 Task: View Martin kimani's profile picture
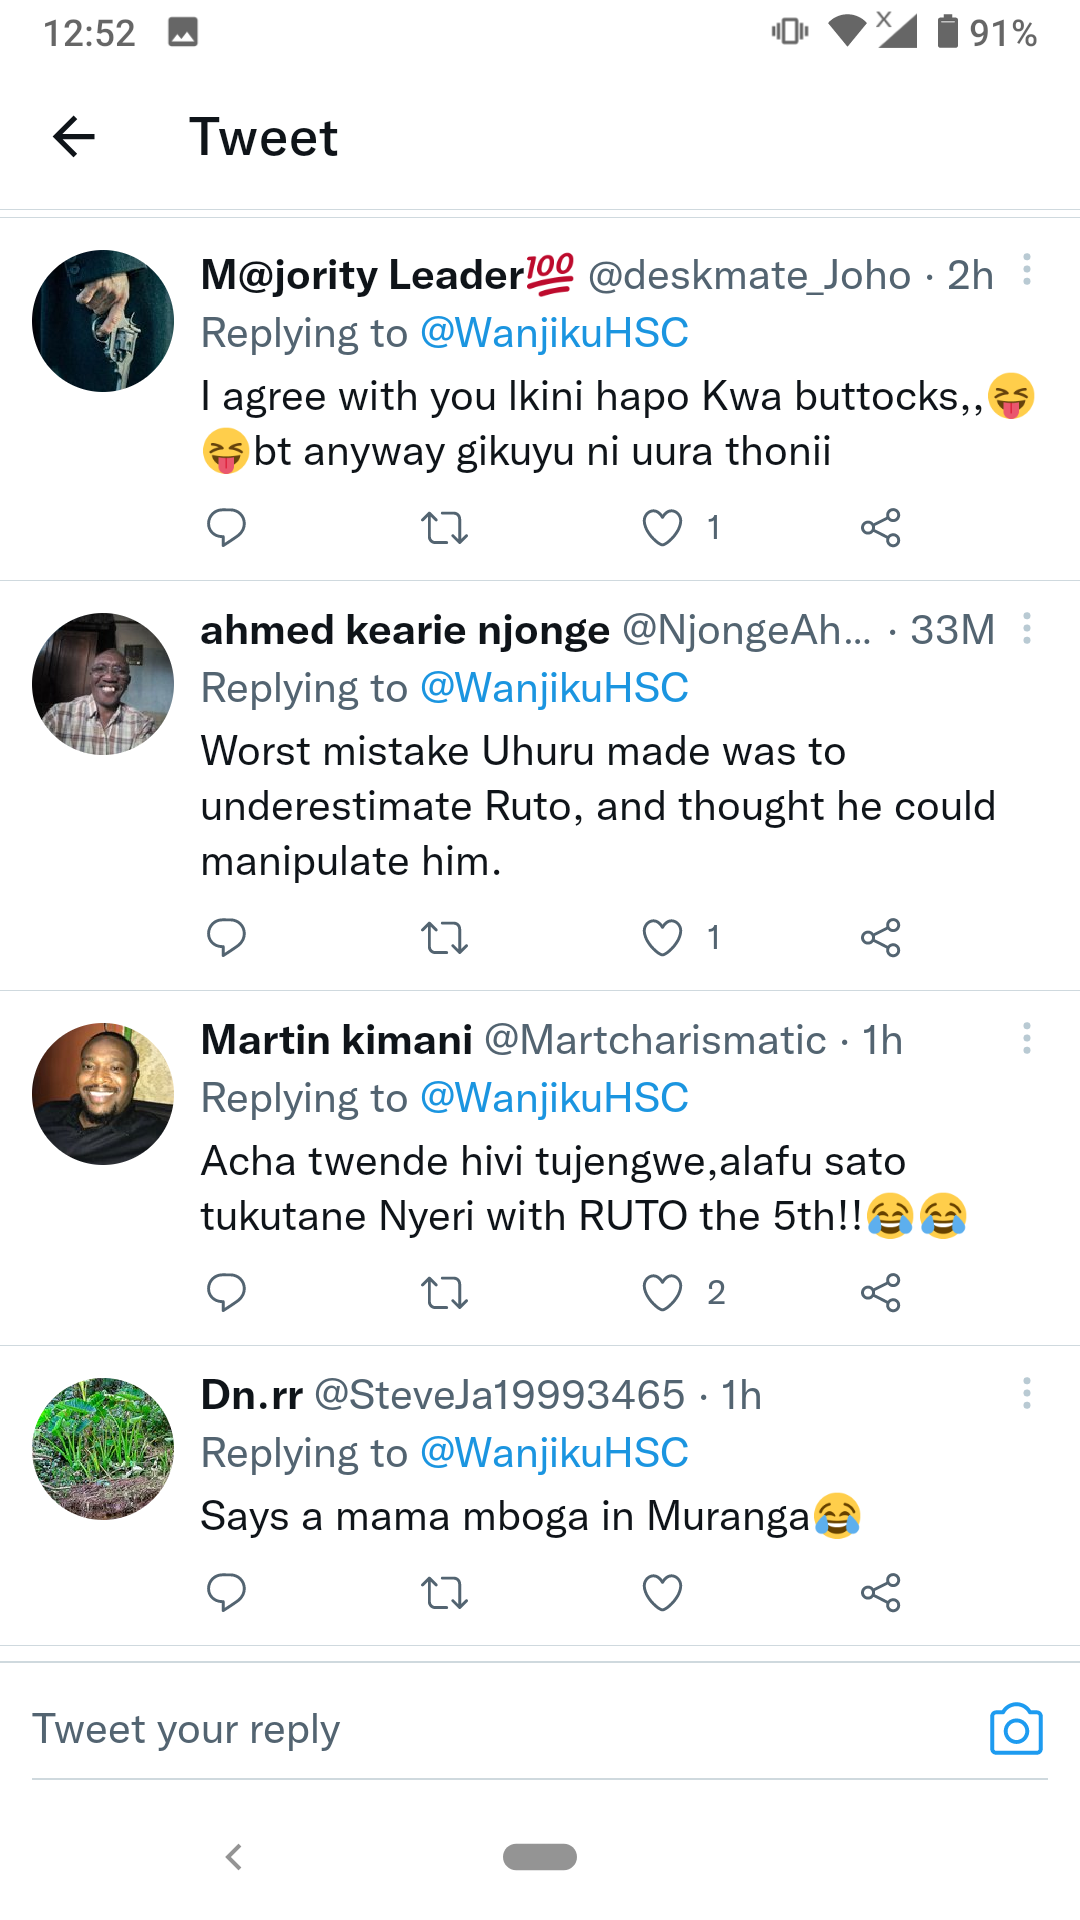click(103, 1094)
